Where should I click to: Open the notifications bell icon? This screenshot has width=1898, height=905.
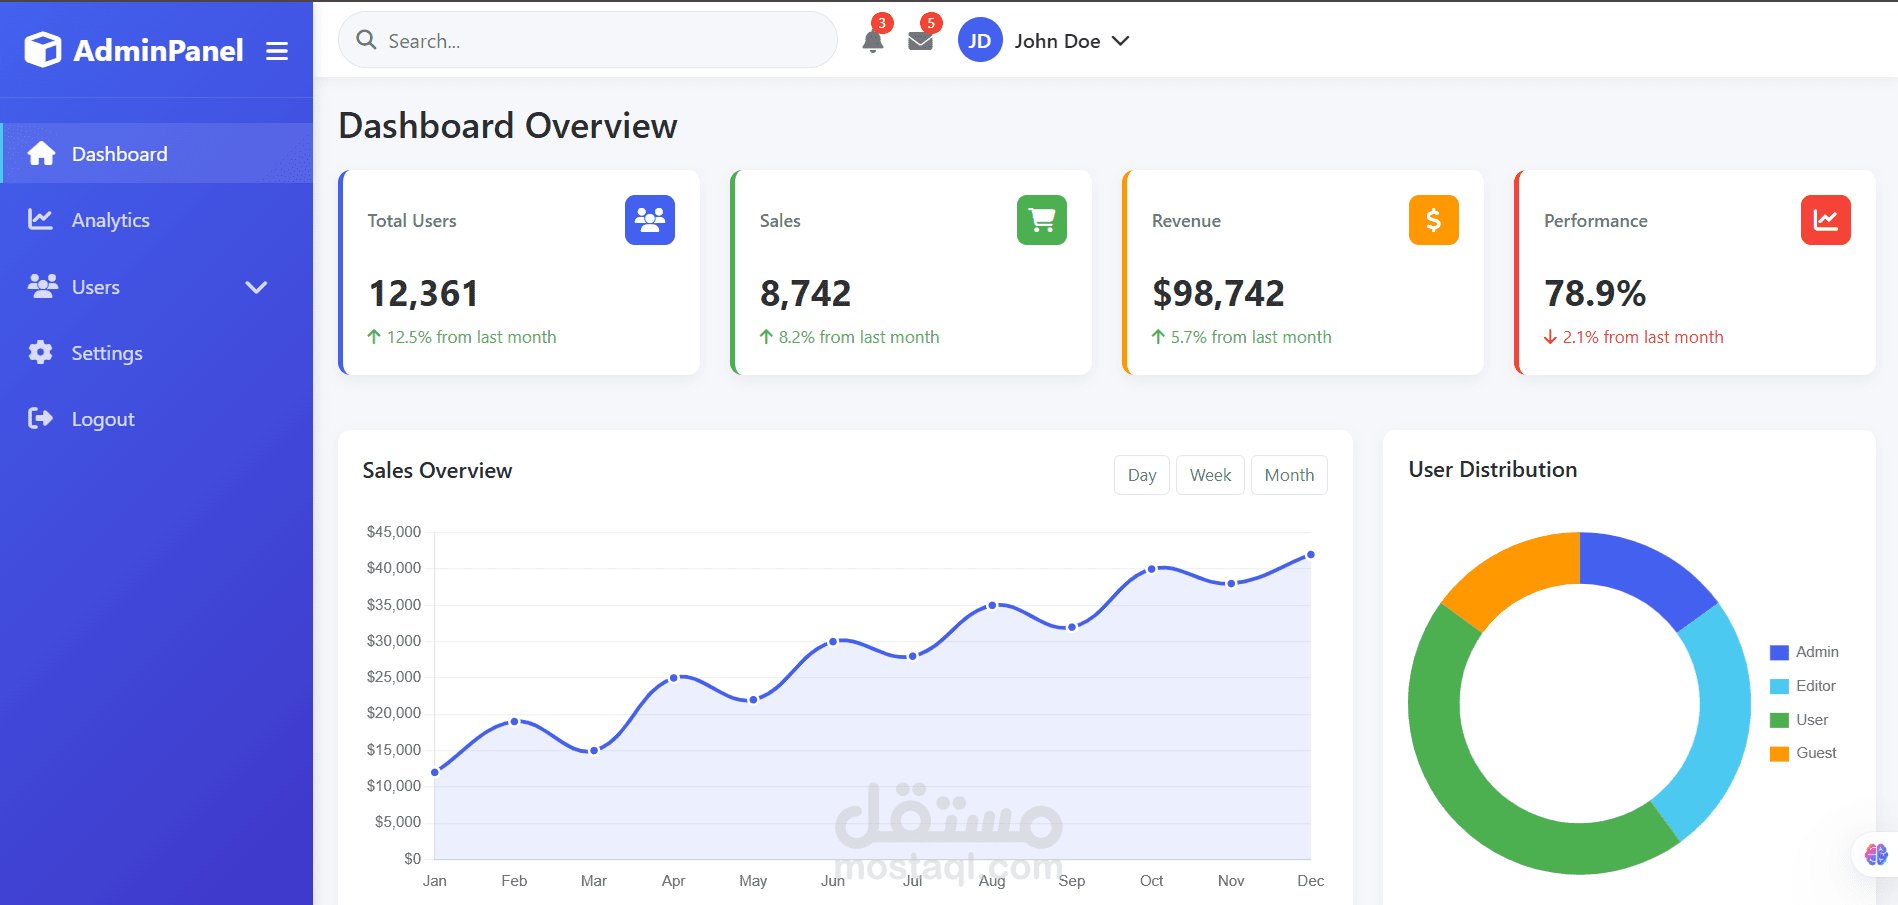[x=872, y=41]
